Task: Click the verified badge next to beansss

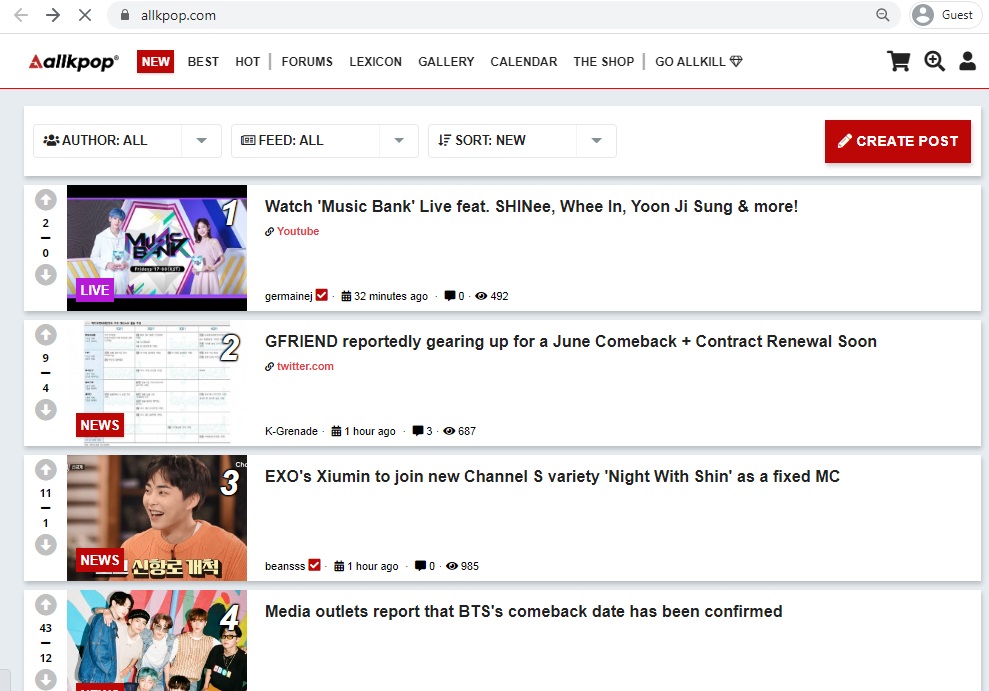Action: click(315, 565)
